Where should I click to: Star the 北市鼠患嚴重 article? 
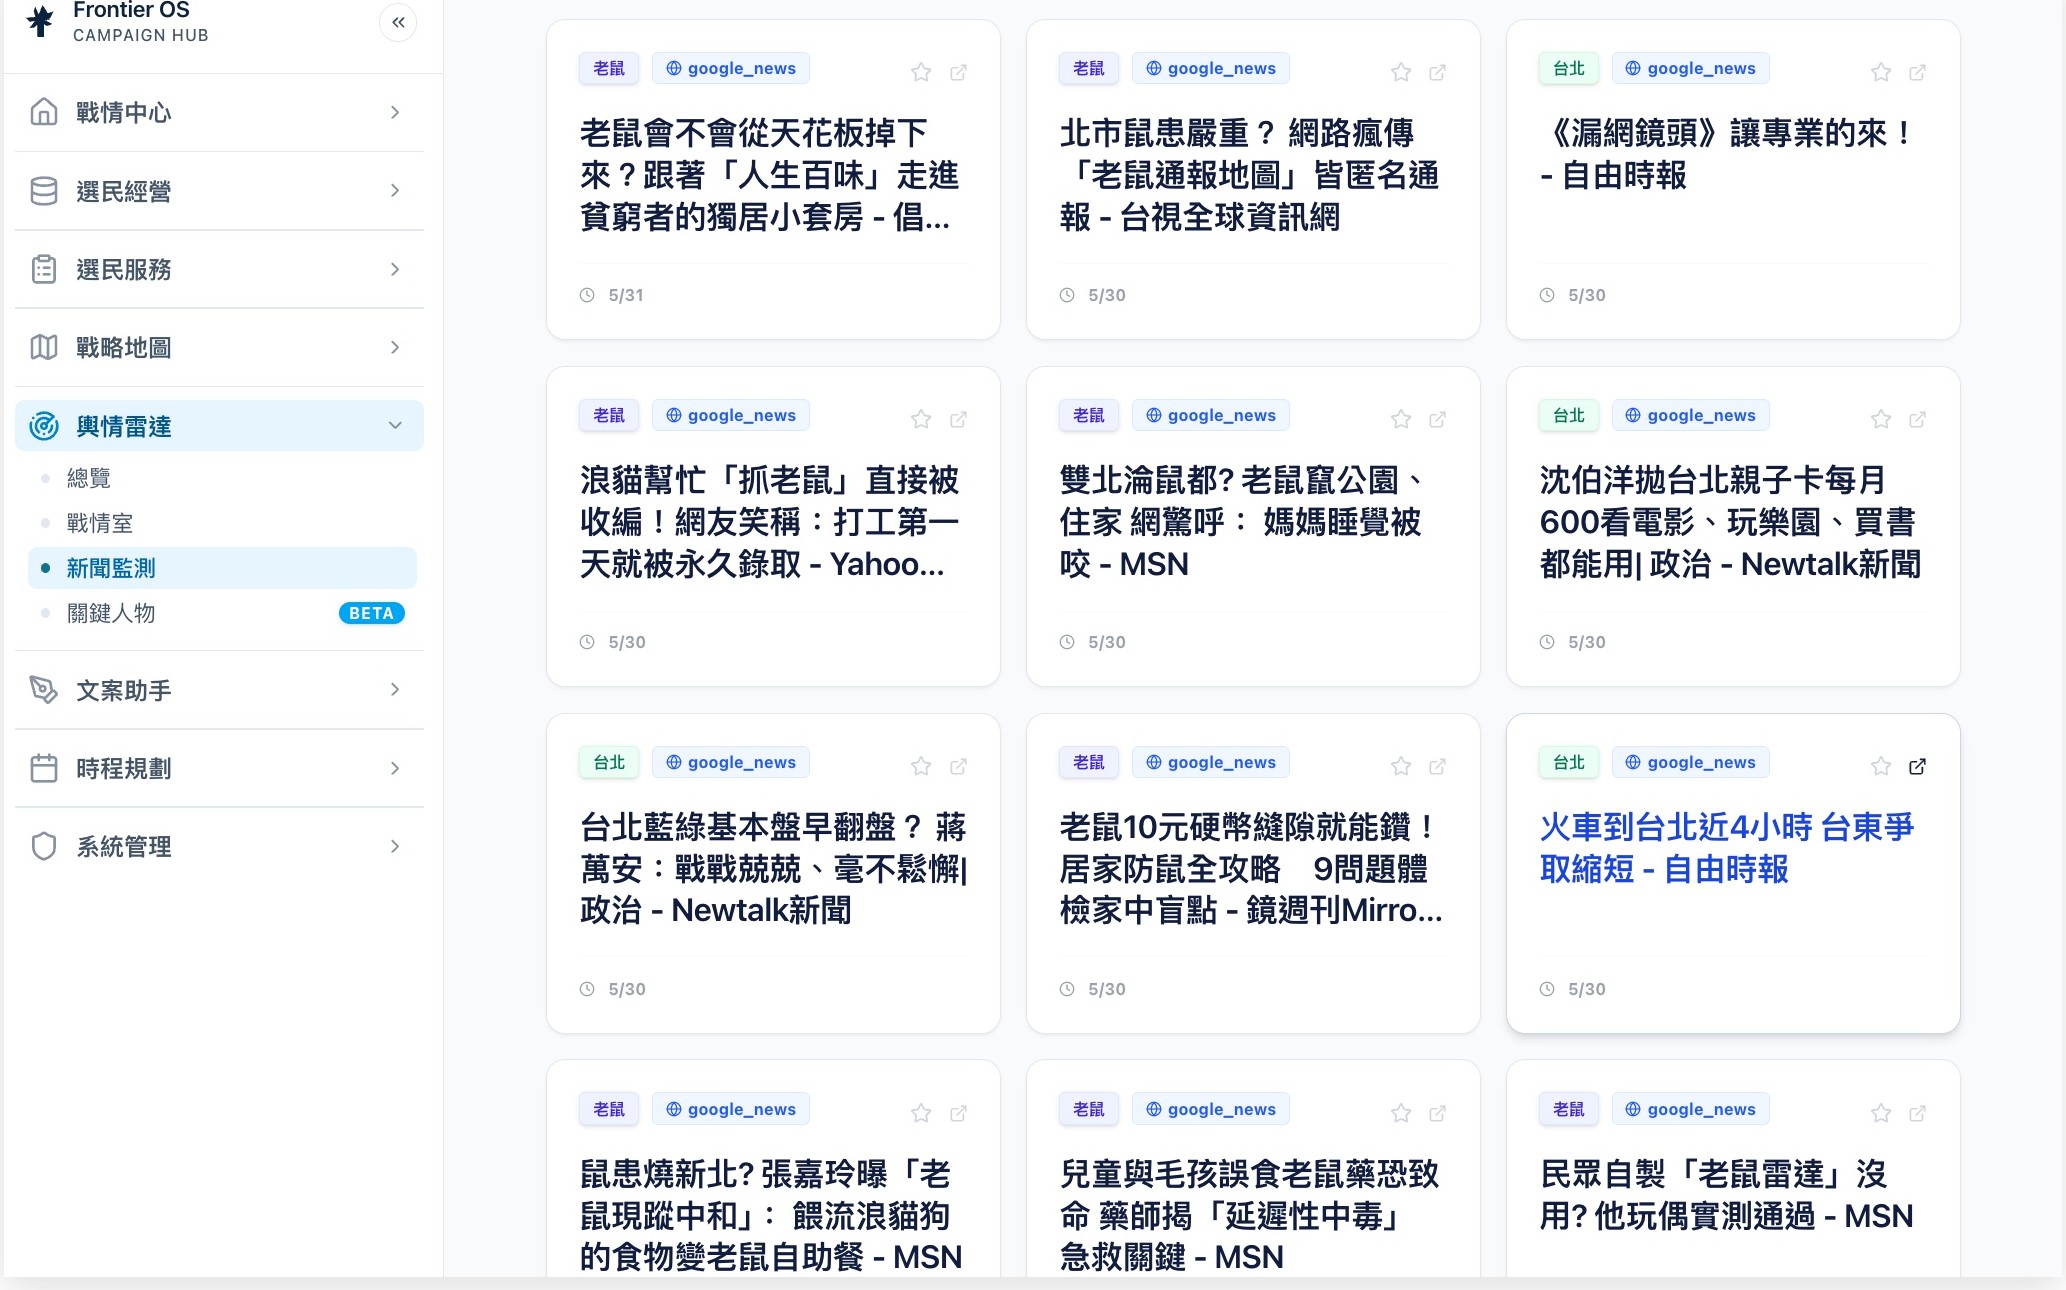click(1401, 72)
